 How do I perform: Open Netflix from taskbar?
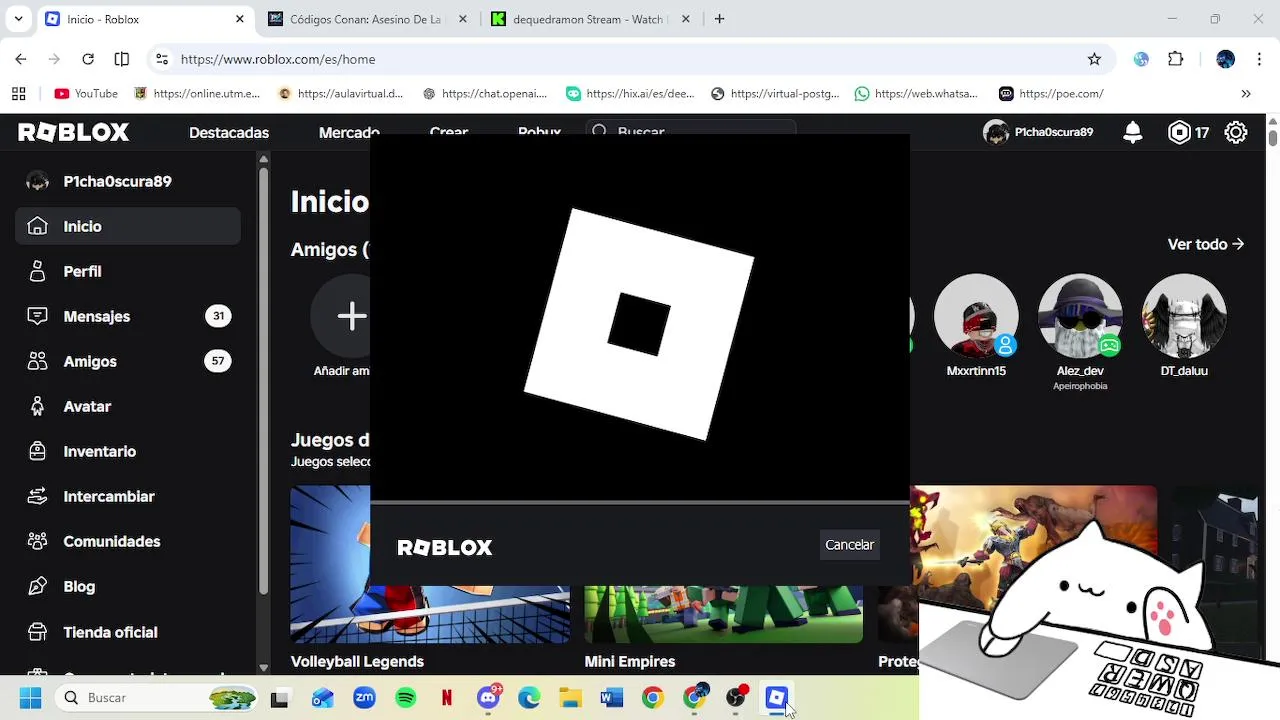click(x=446, y=698)
